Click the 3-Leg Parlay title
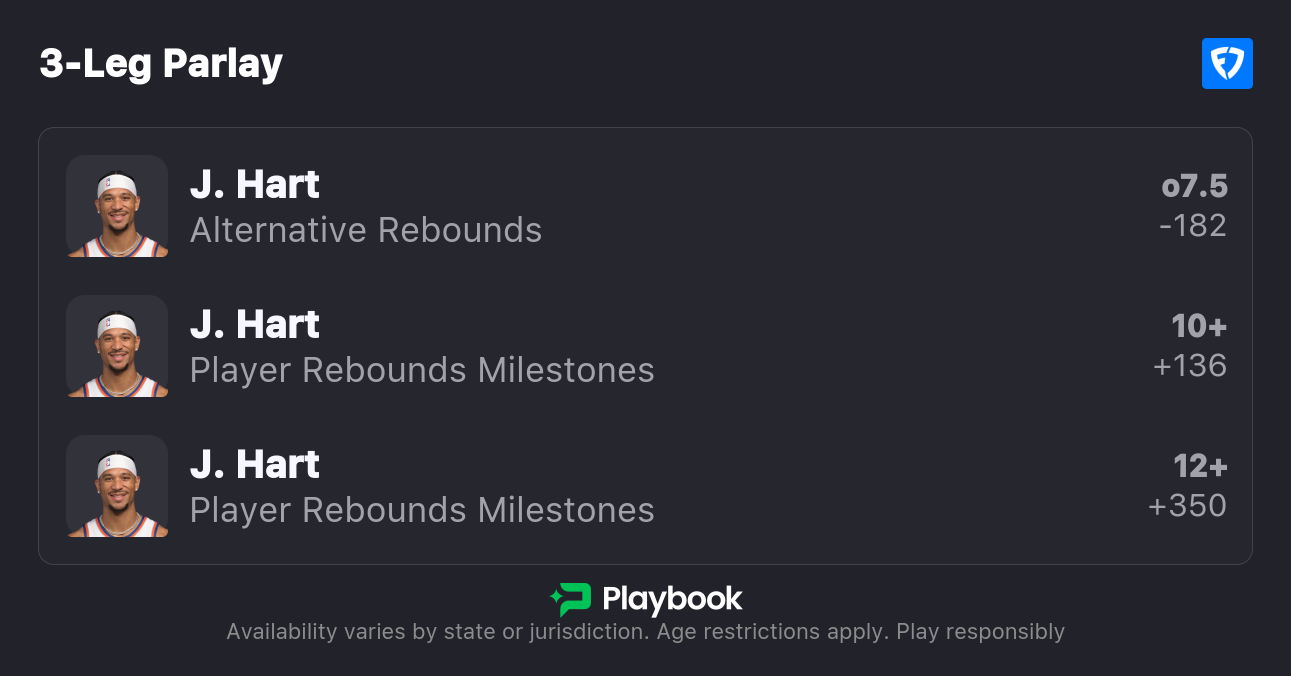Viewport: 1291px width, 676px height. point(161,64)
